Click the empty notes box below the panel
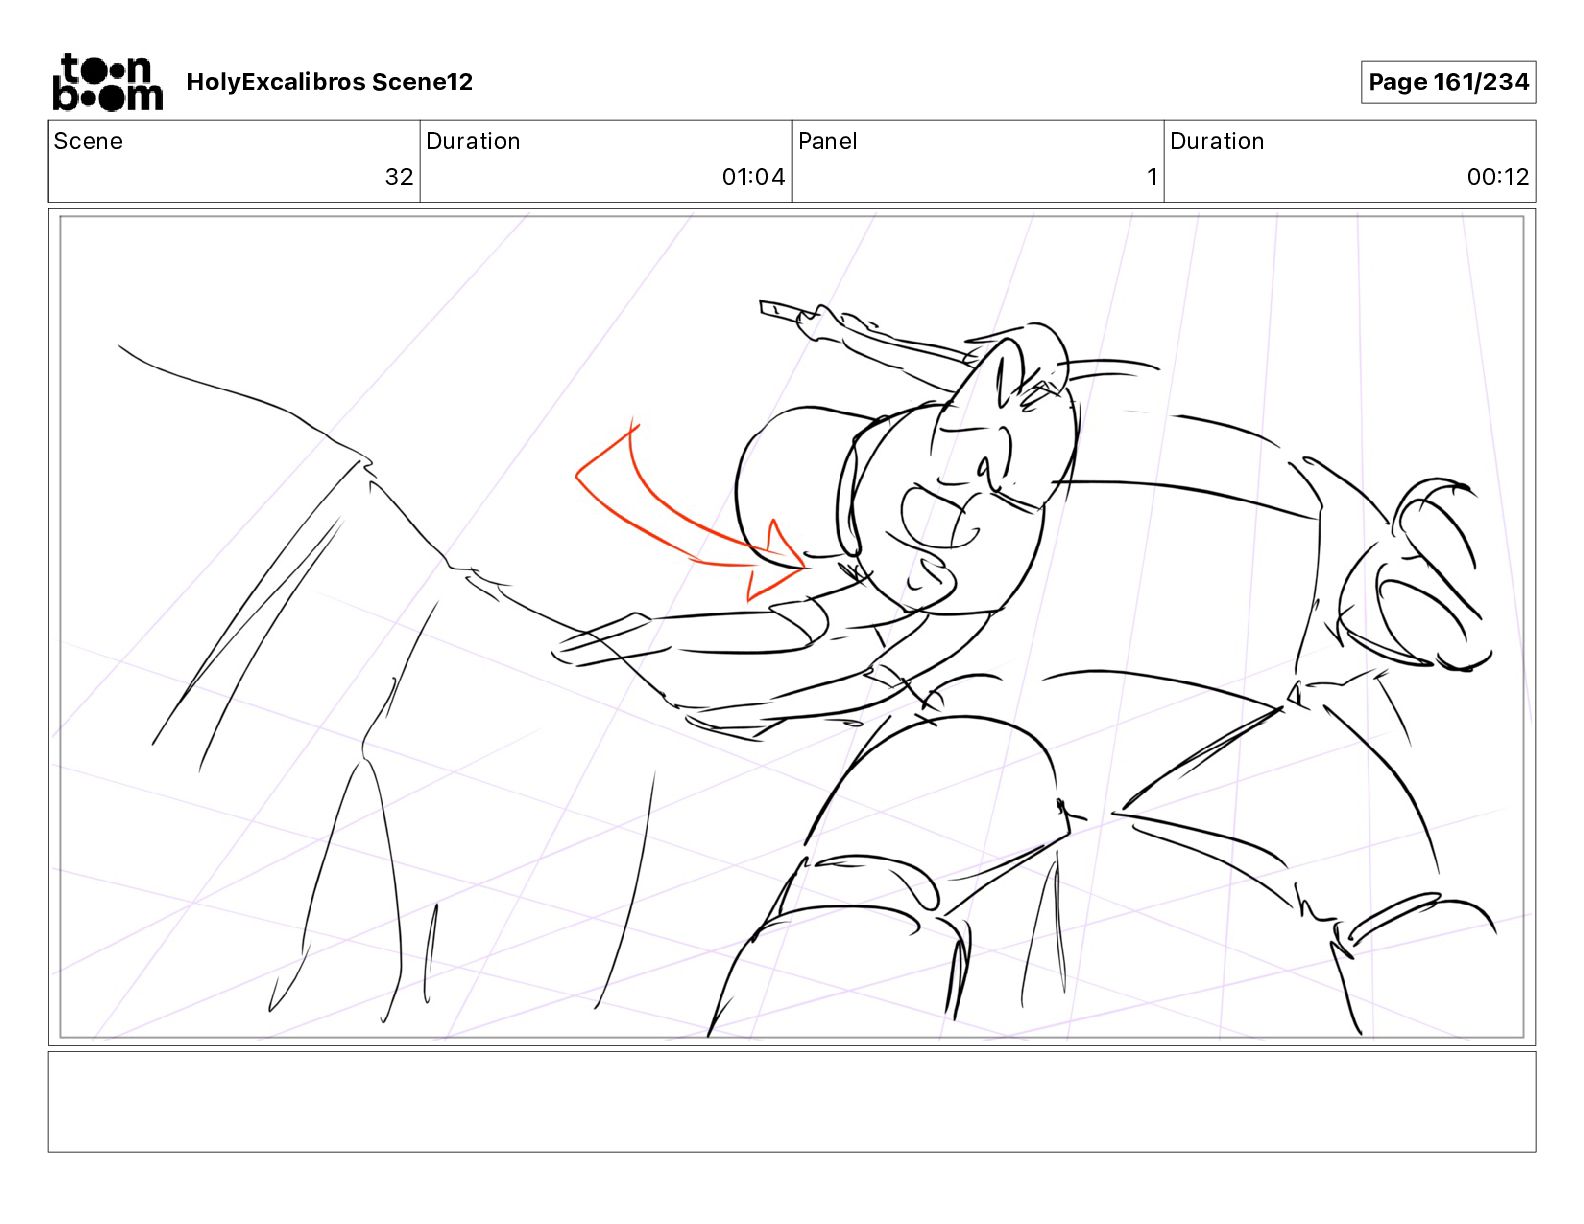Viewport: 1584px width, 1224px height. [792, 1101]
